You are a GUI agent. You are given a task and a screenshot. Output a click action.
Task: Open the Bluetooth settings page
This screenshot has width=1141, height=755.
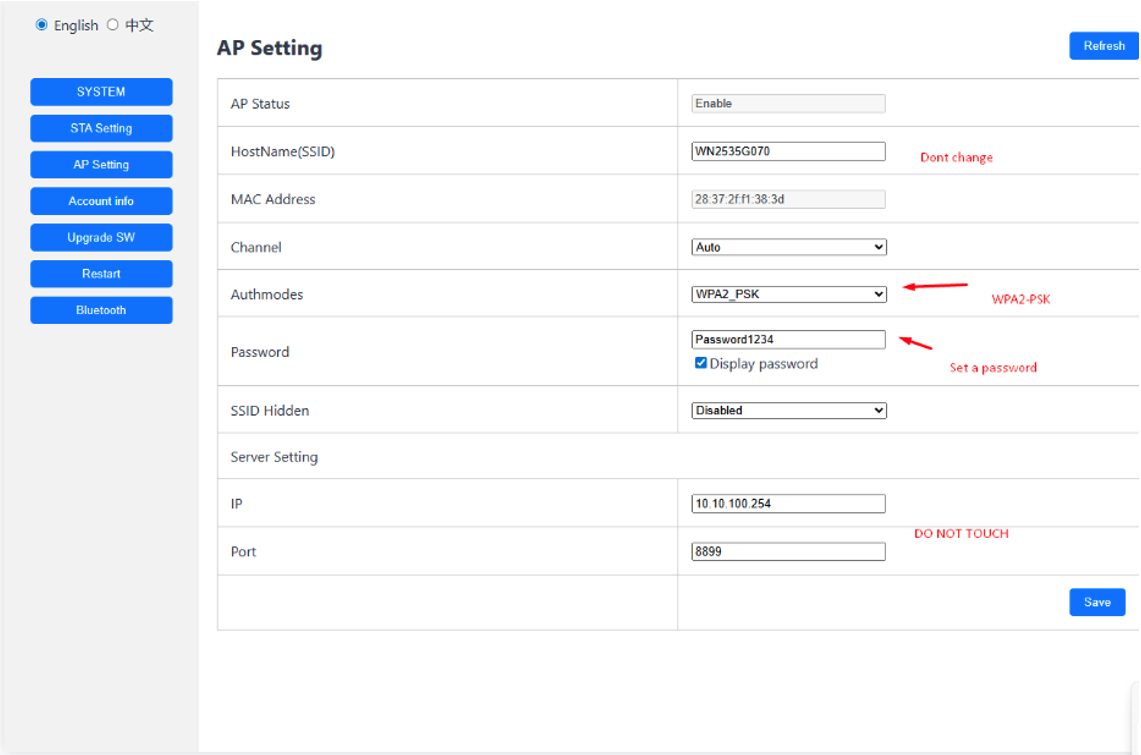[101, 310]
